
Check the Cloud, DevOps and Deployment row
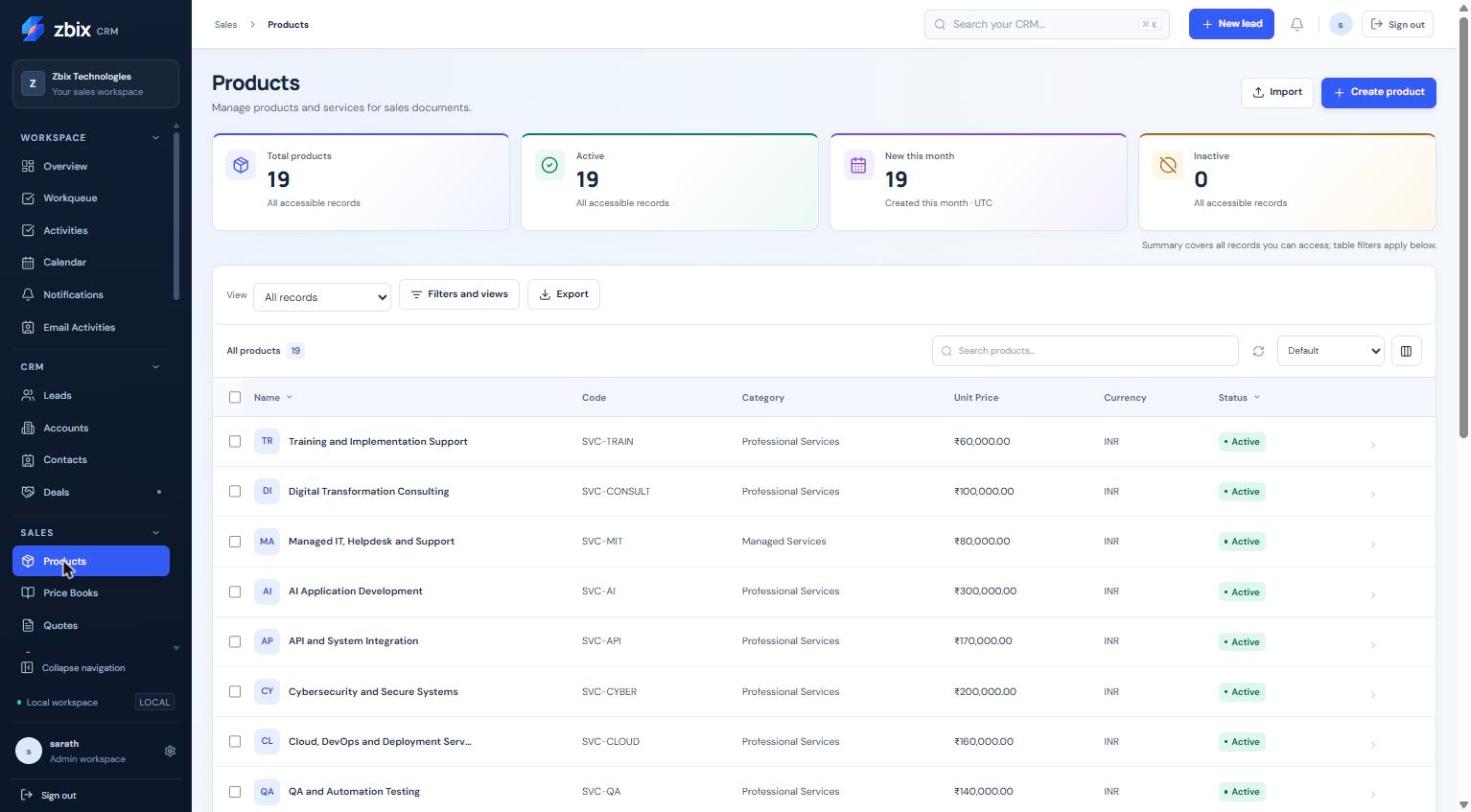[235, 741]
